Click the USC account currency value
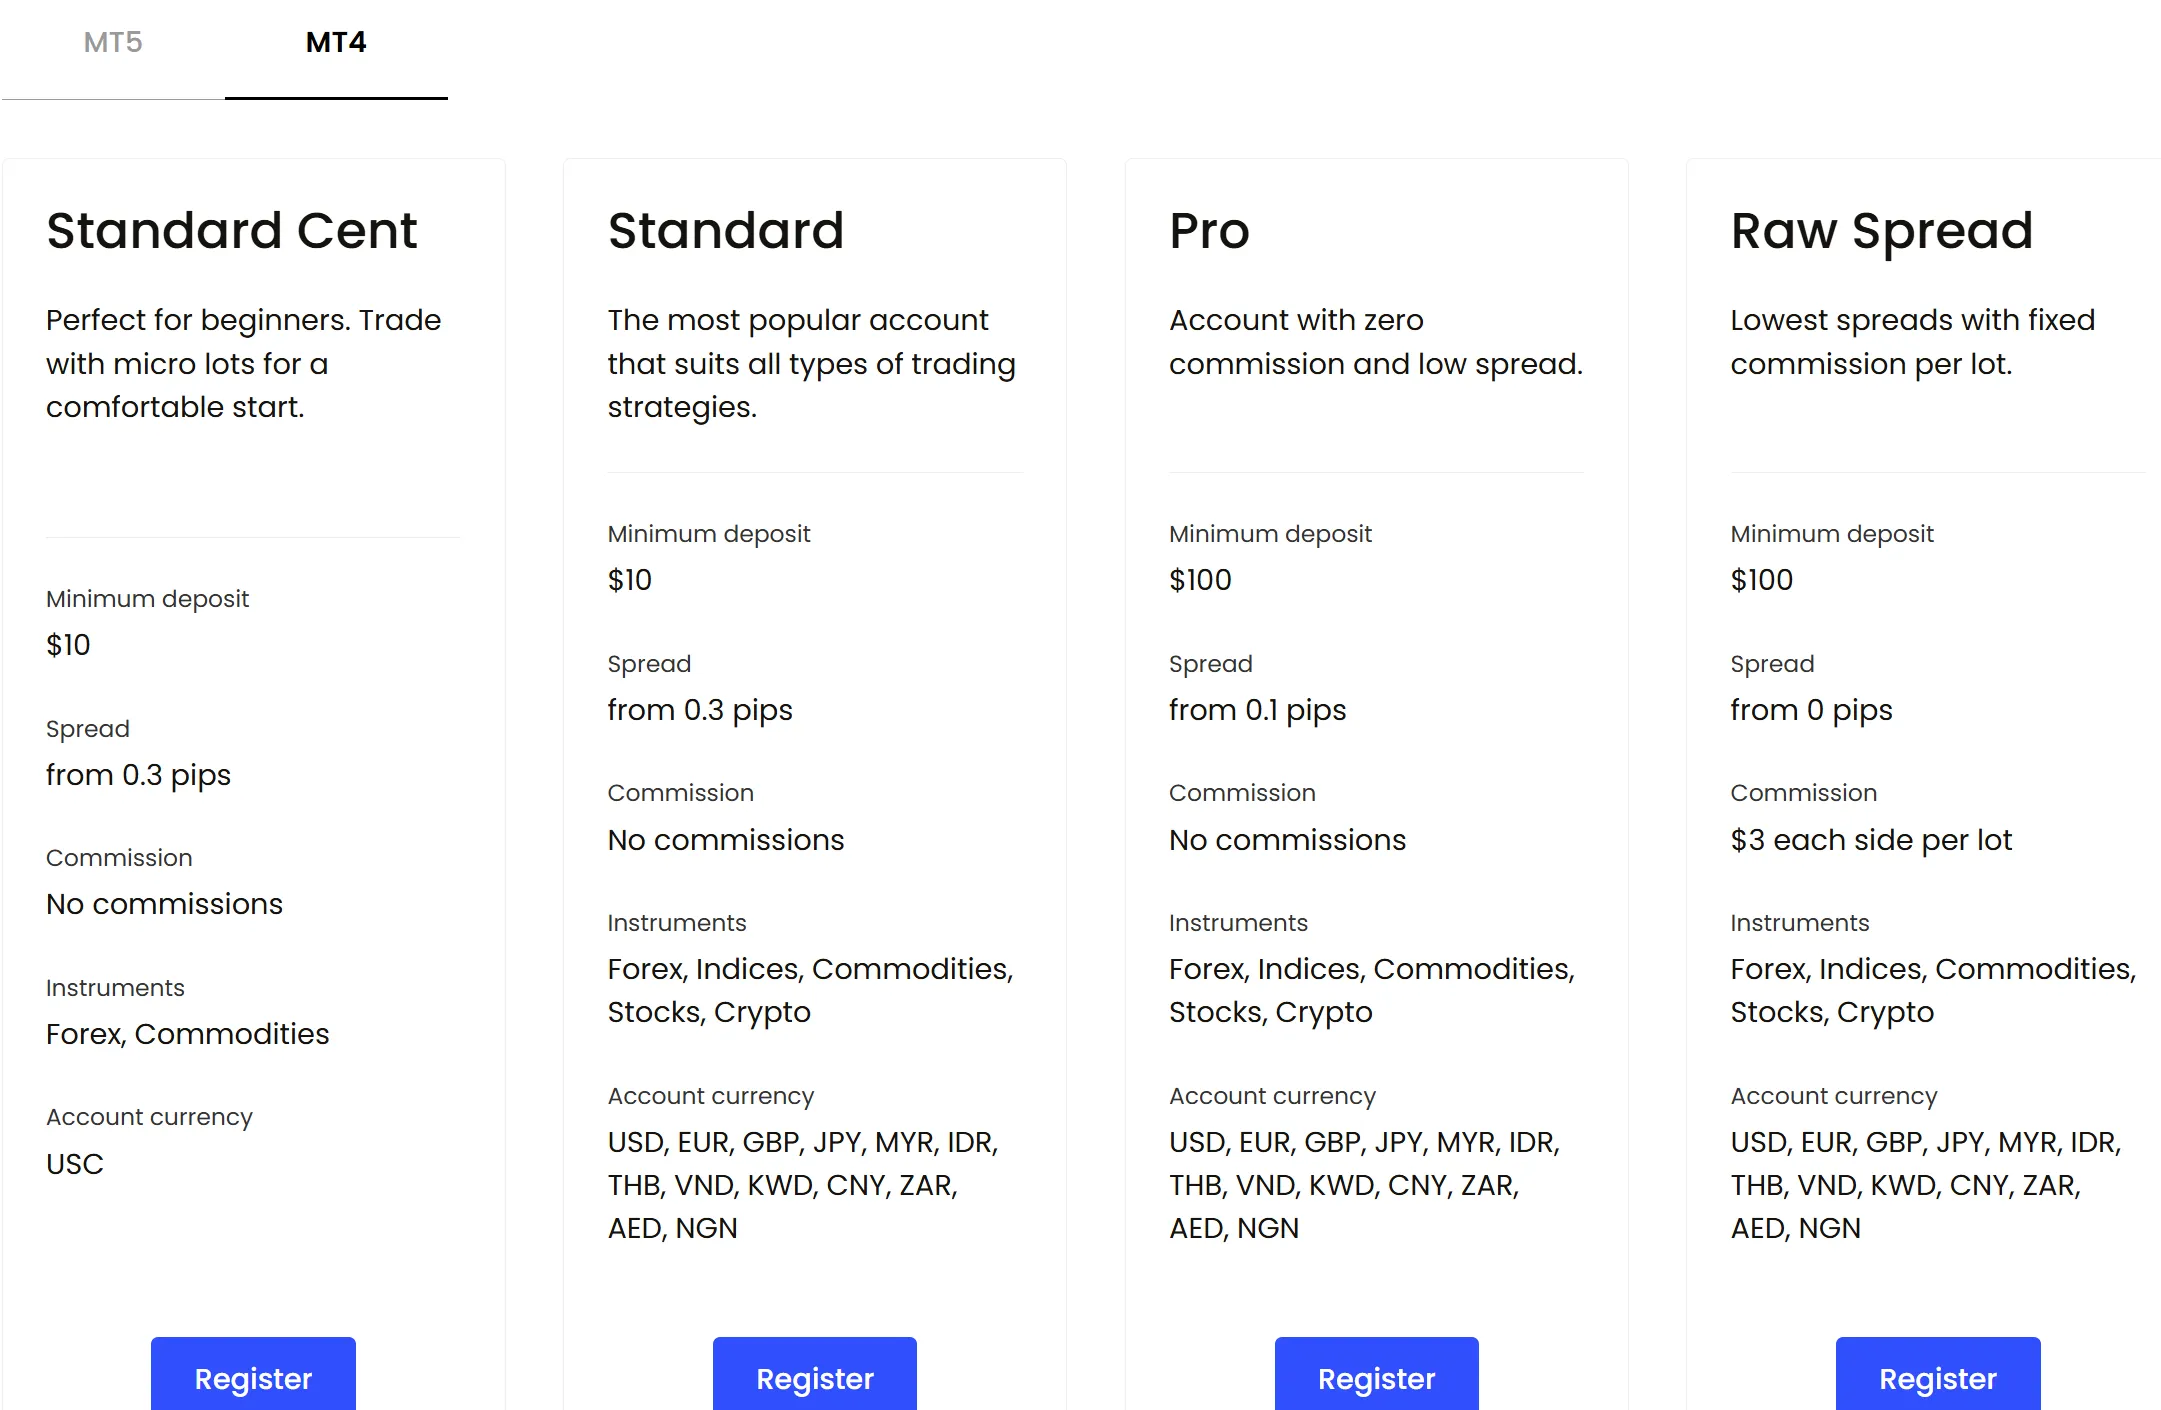Image resolution: width=2161 pixels, height=1410 pixels. coord(75,1164)
